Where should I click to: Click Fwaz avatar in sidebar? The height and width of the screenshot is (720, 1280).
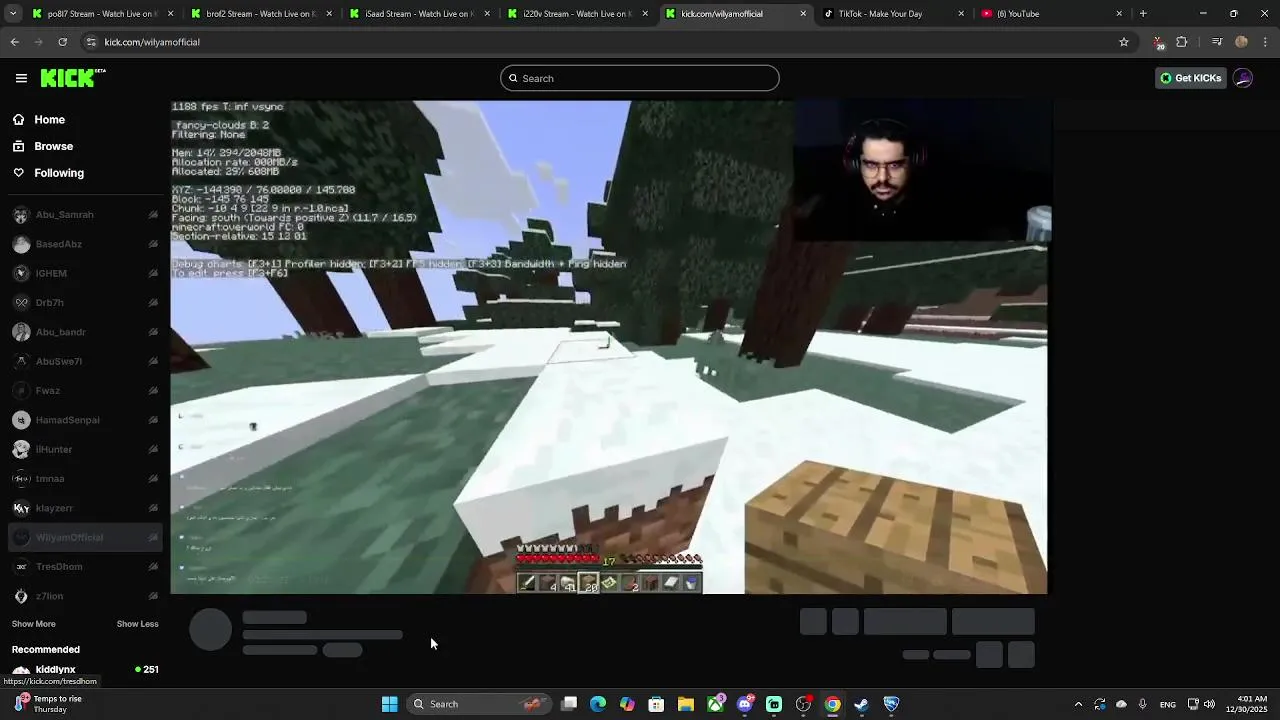click(x=21, y=391)
